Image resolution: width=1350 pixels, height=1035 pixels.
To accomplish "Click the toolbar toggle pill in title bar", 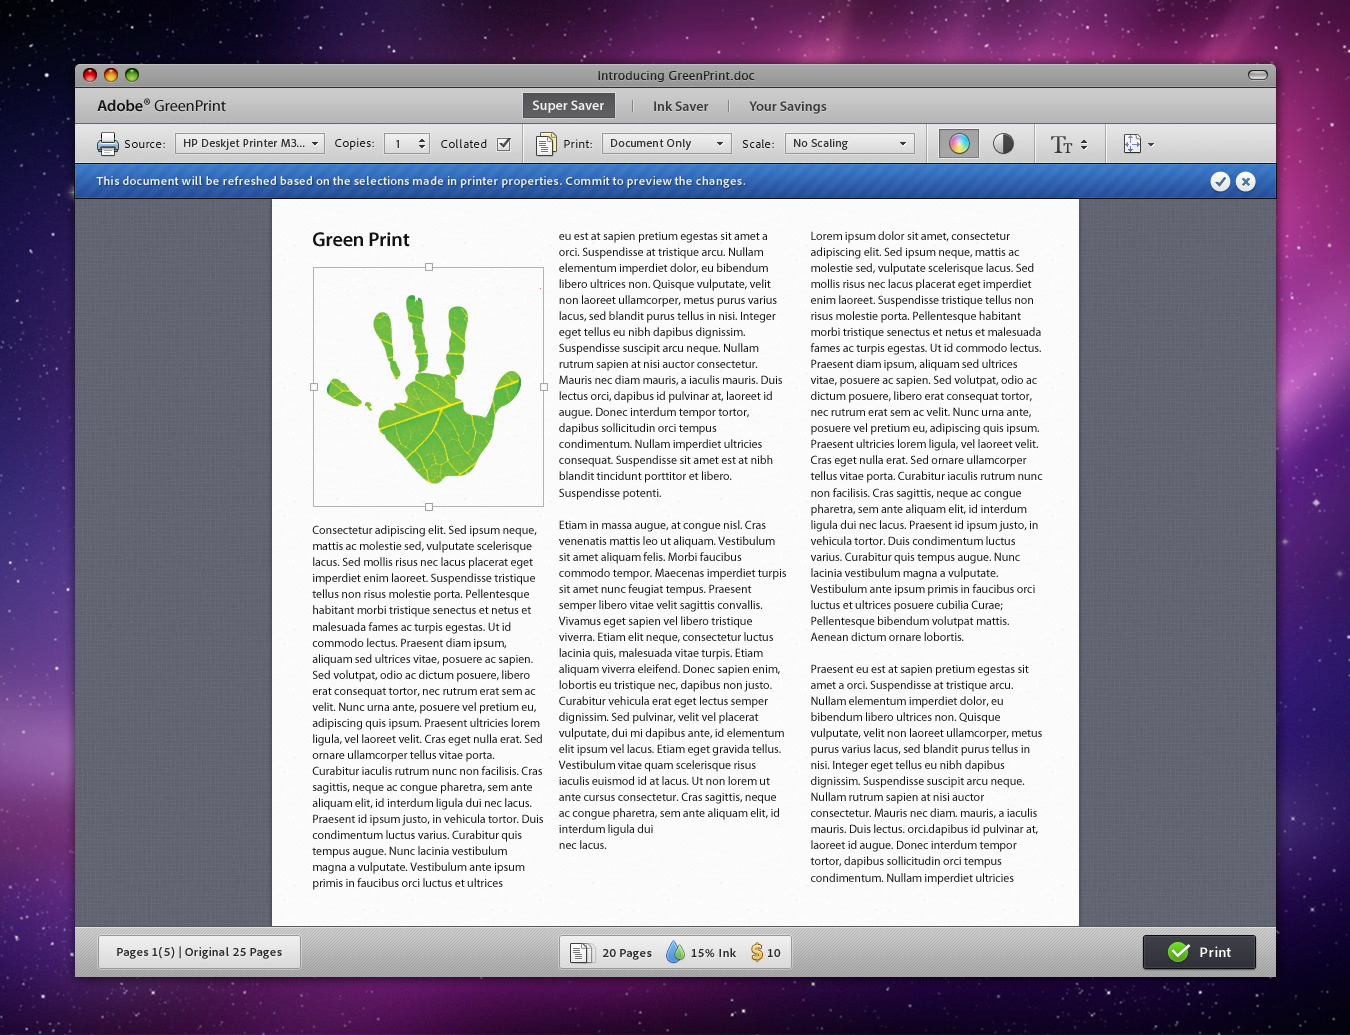I will click(x=1258, y=75).
